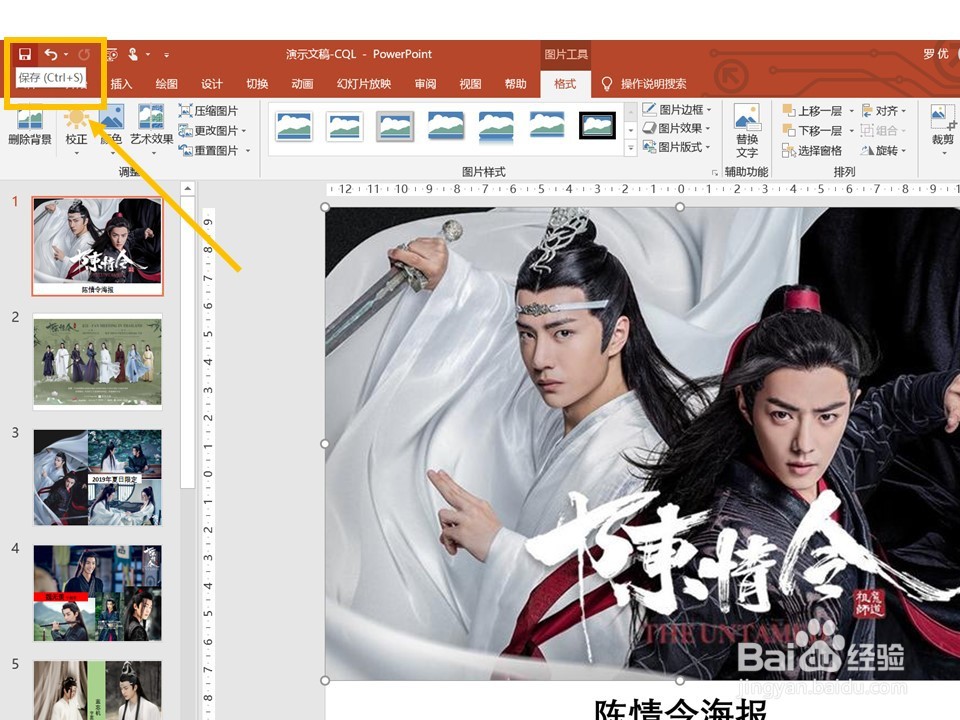Click the 陈情令海报 caption text on slide
The width and height of the screenshot is (960, 720).
(681, 708)
